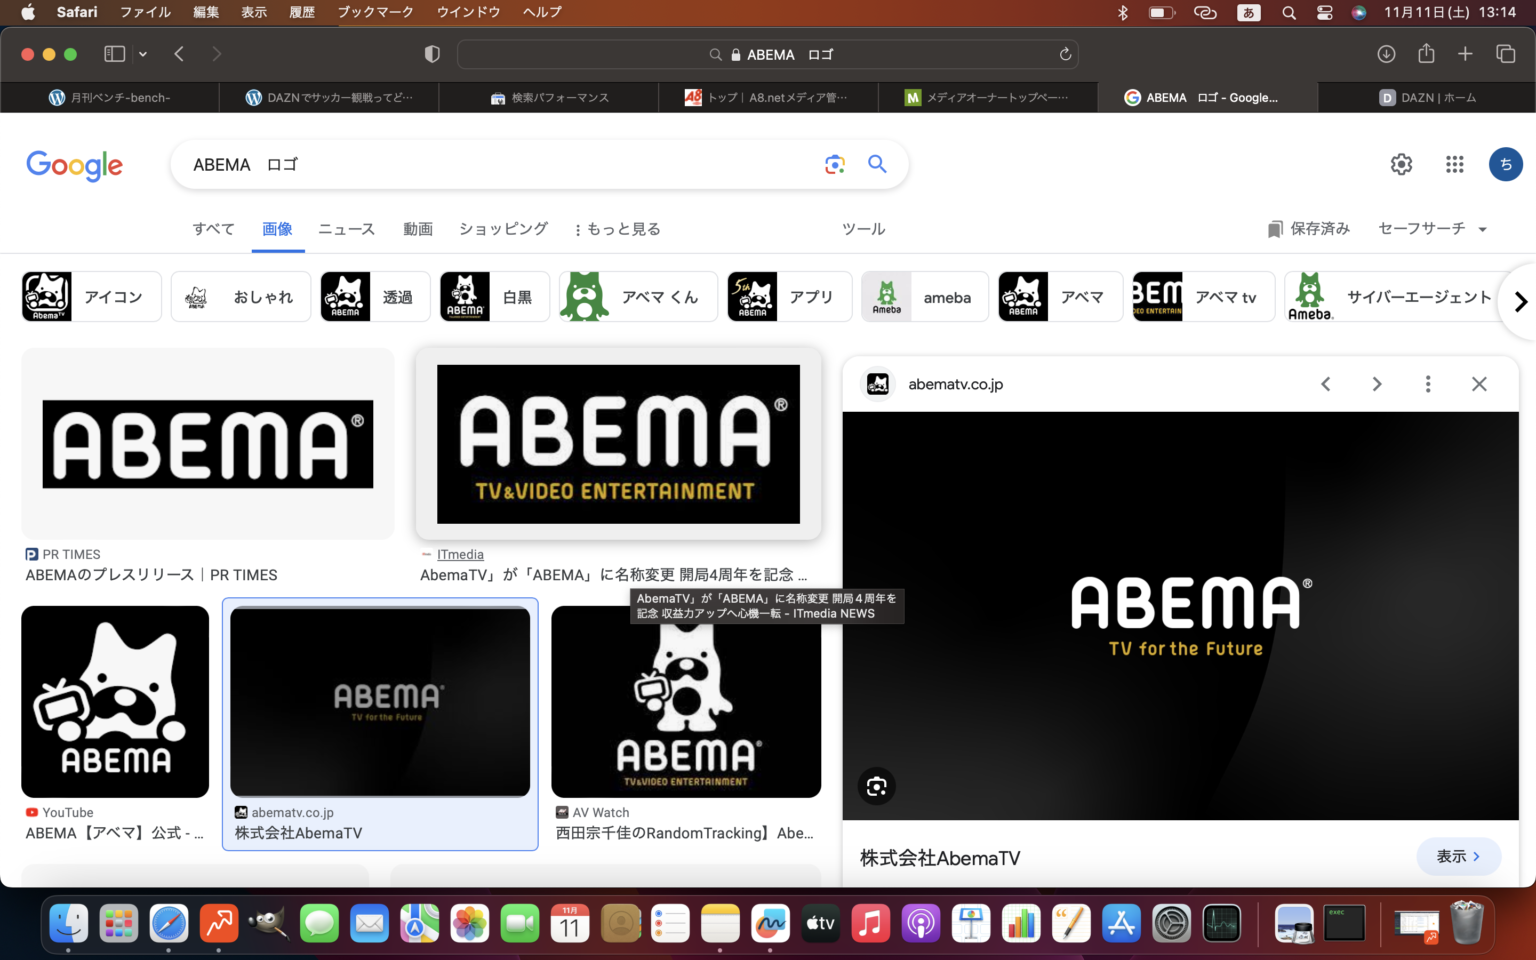Viewport: 1536px width, 960px height.
Task: Filter by 透過 chip
Action: (x=375, y=297)
